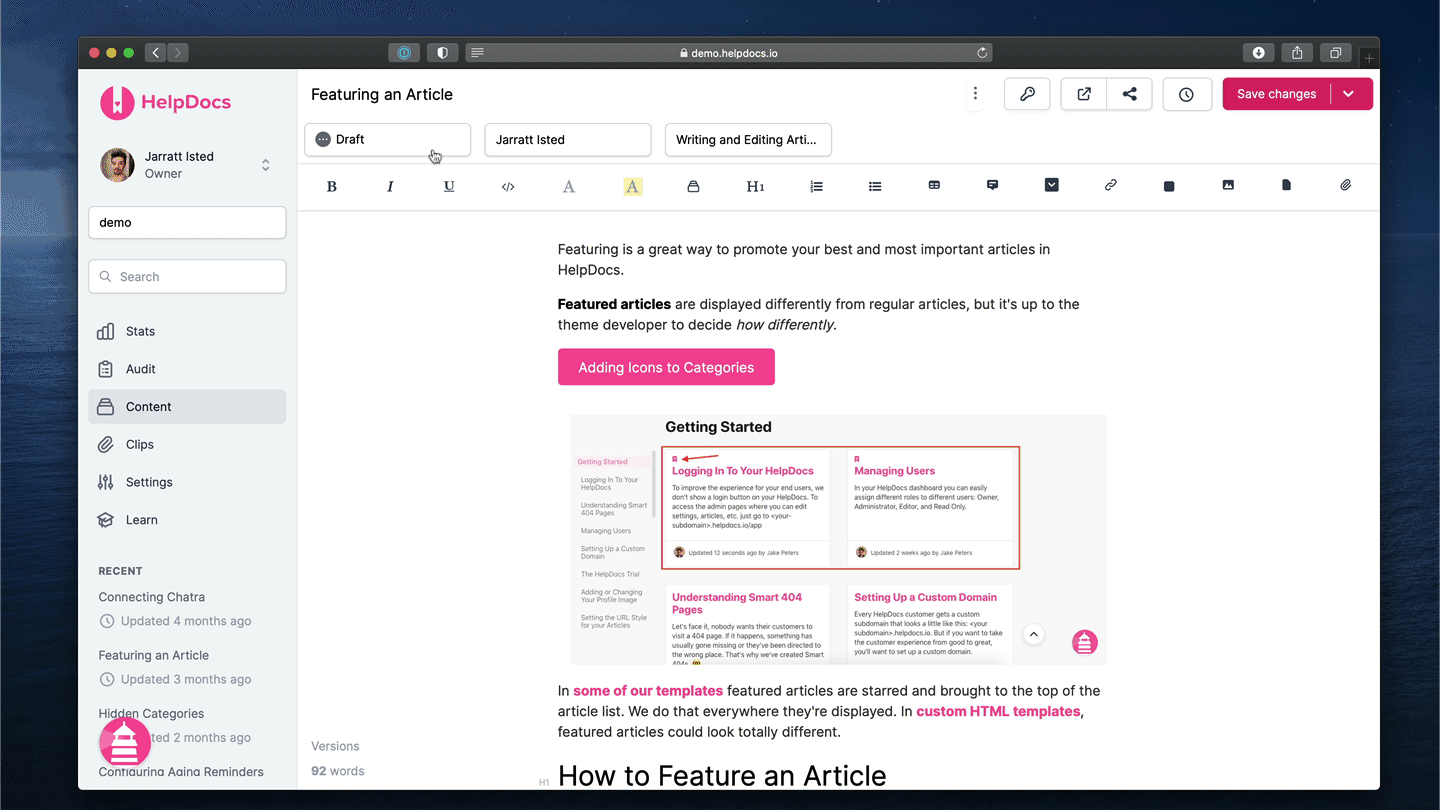Click the demo.helpdocs.io address bar
This screenshot has height=810, width=1440.
pos(728,53)
